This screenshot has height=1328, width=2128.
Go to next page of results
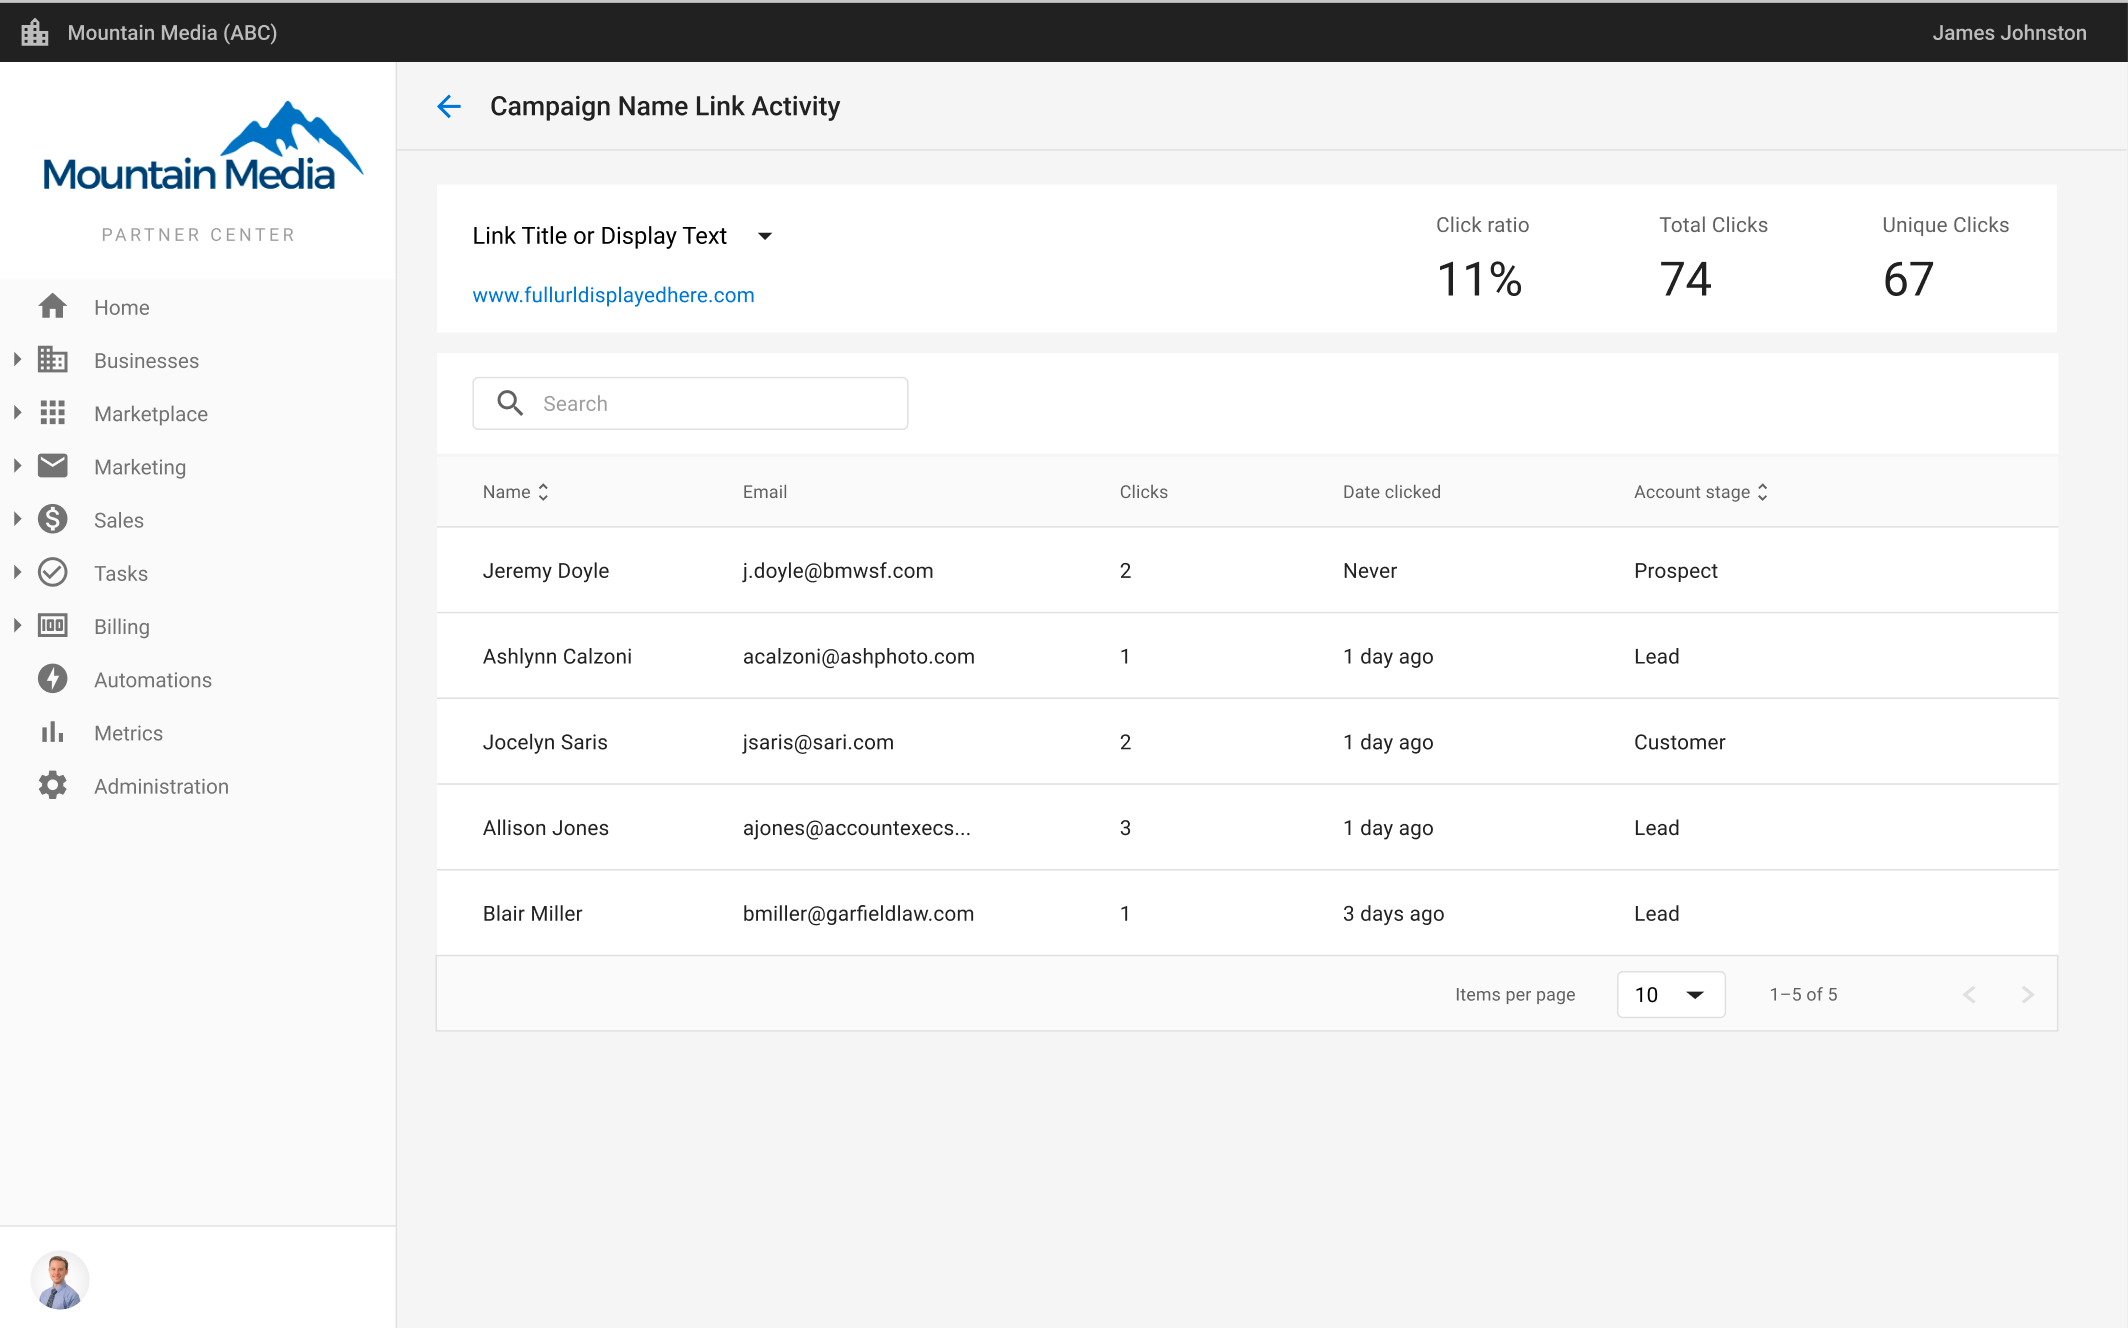[x=2027, y=995]
